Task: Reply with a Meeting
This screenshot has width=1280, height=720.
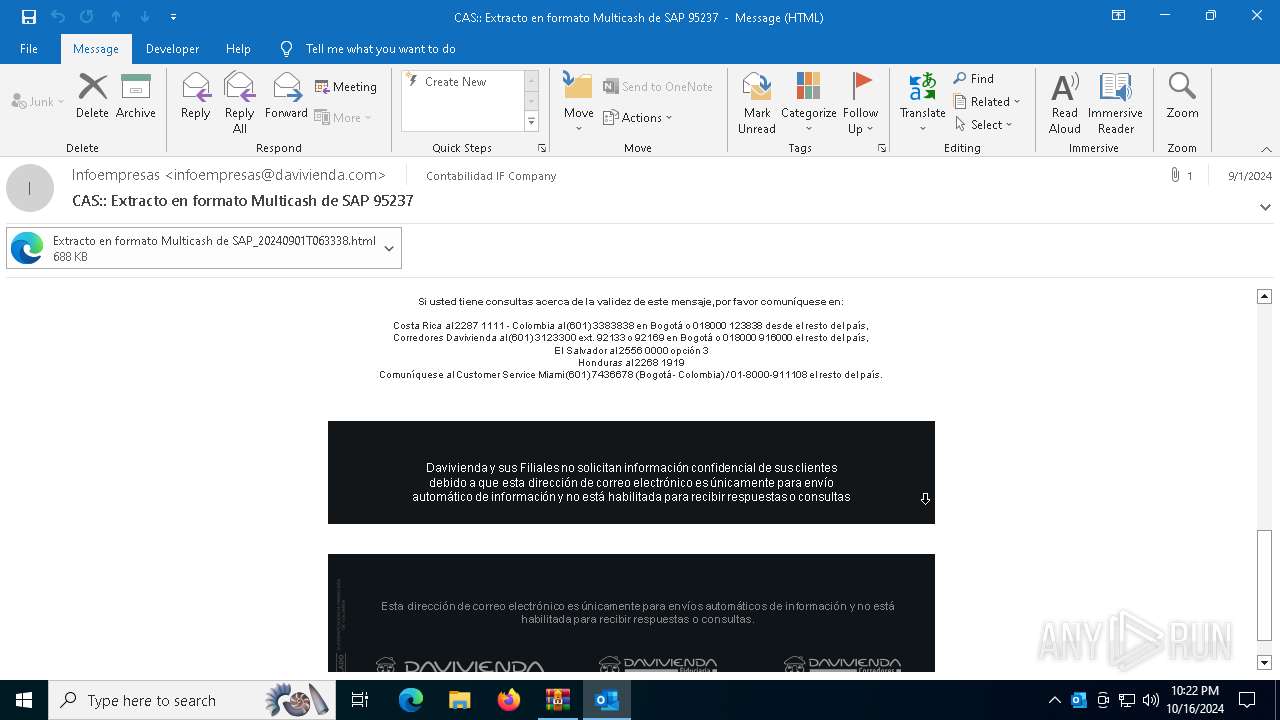Action: (x=346, y=87)
